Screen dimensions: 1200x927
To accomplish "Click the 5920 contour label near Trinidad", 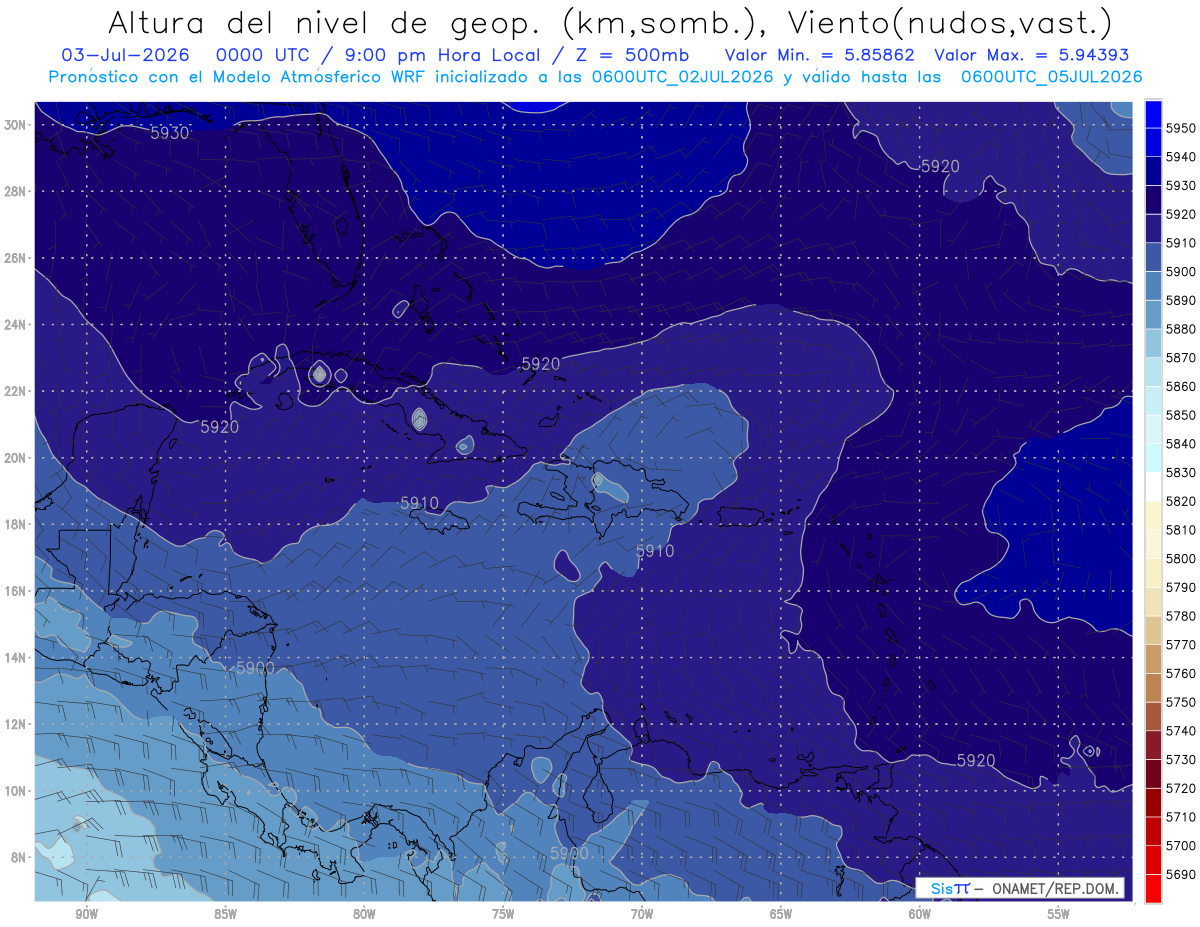I will (x=976, y=760).
